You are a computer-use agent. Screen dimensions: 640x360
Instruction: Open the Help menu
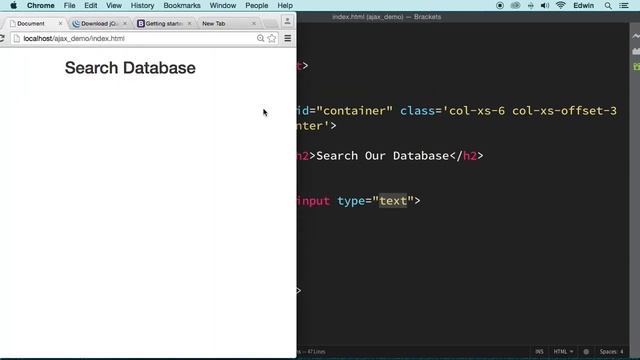pyautogui.click(x=285, y=5)
